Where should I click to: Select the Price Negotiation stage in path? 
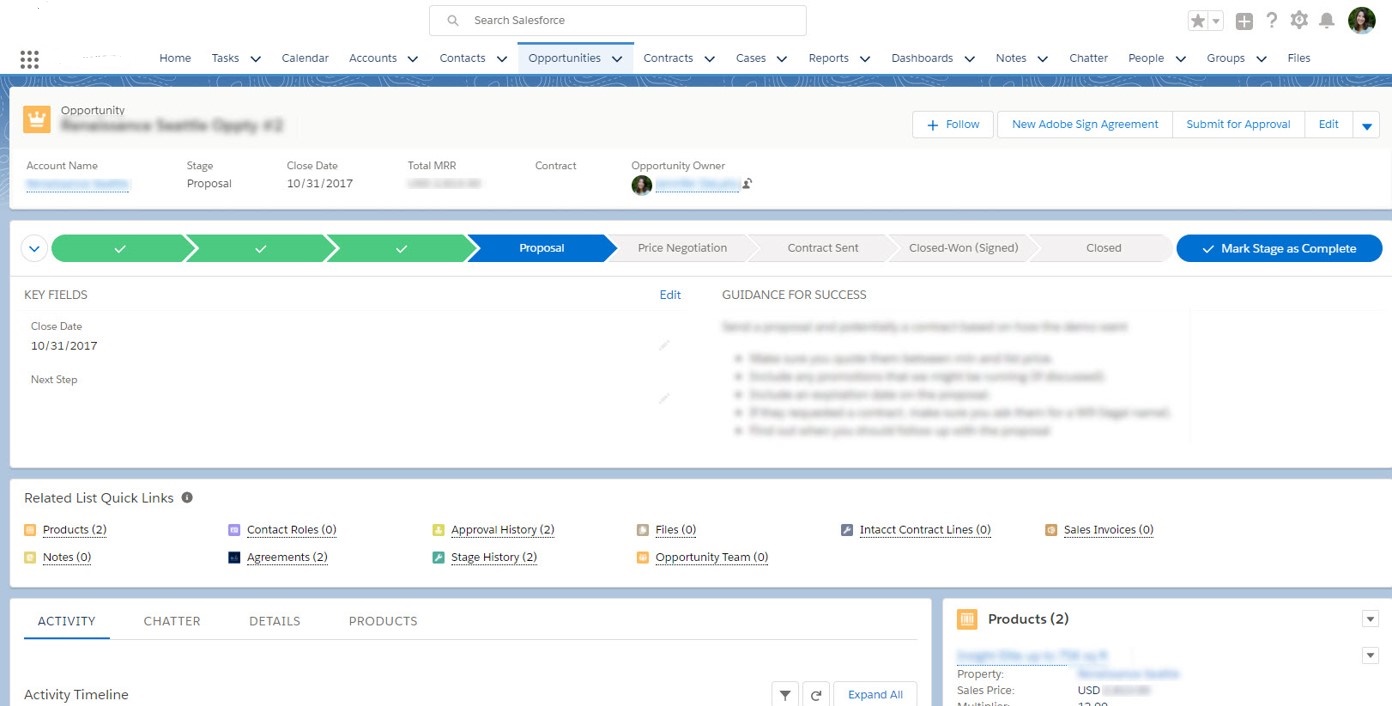[682, 248]
